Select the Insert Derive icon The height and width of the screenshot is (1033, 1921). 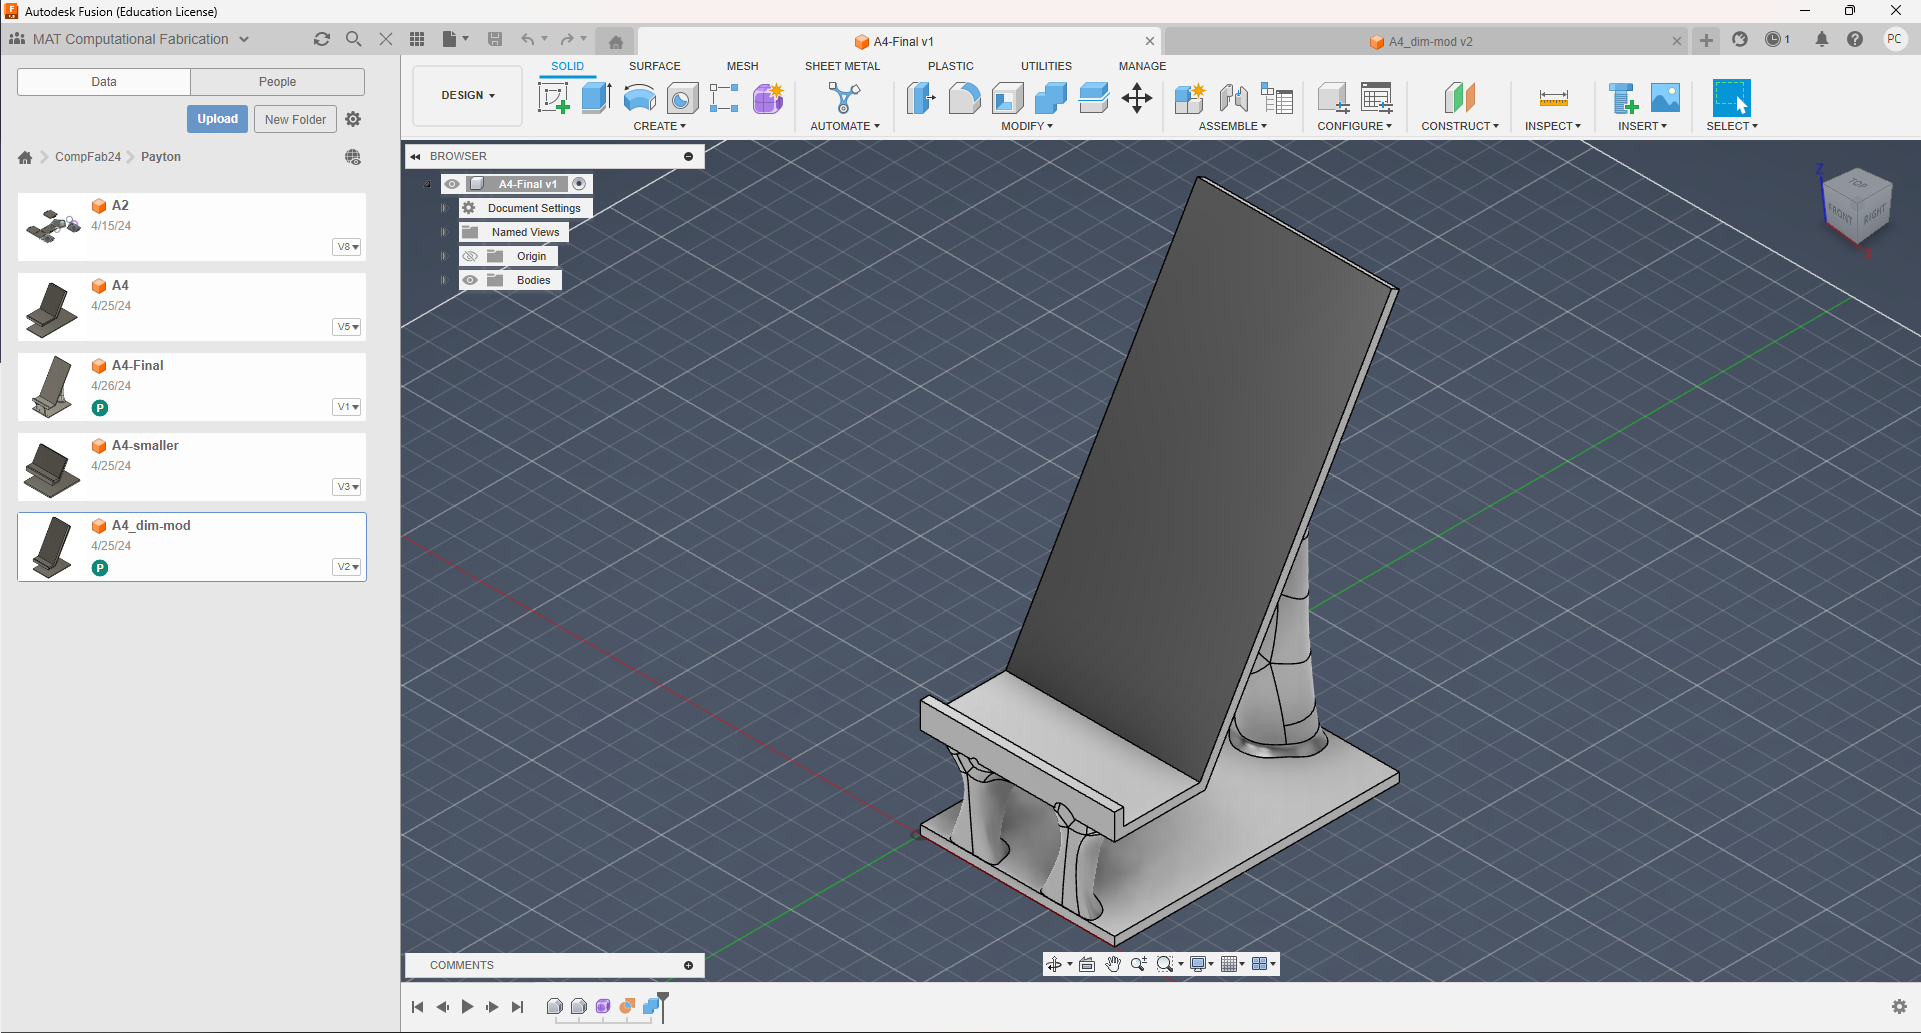click(x=1623, y=98)
